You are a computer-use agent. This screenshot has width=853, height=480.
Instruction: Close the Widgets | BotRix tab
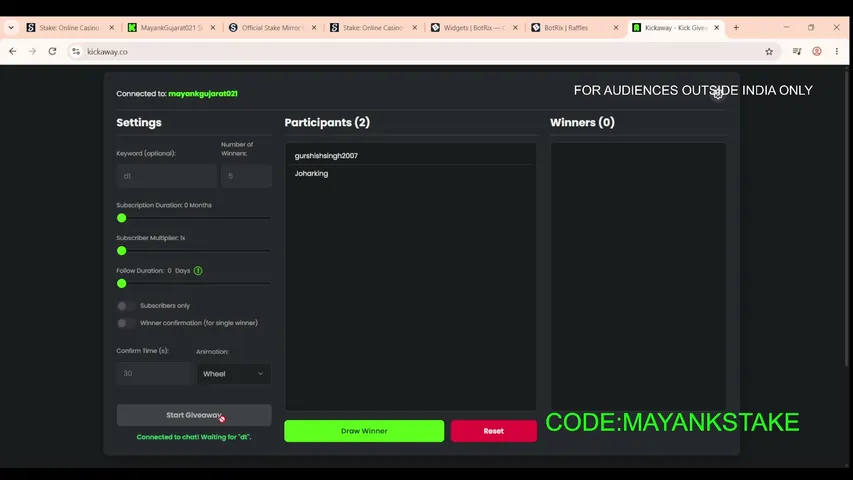click(515, 27)
